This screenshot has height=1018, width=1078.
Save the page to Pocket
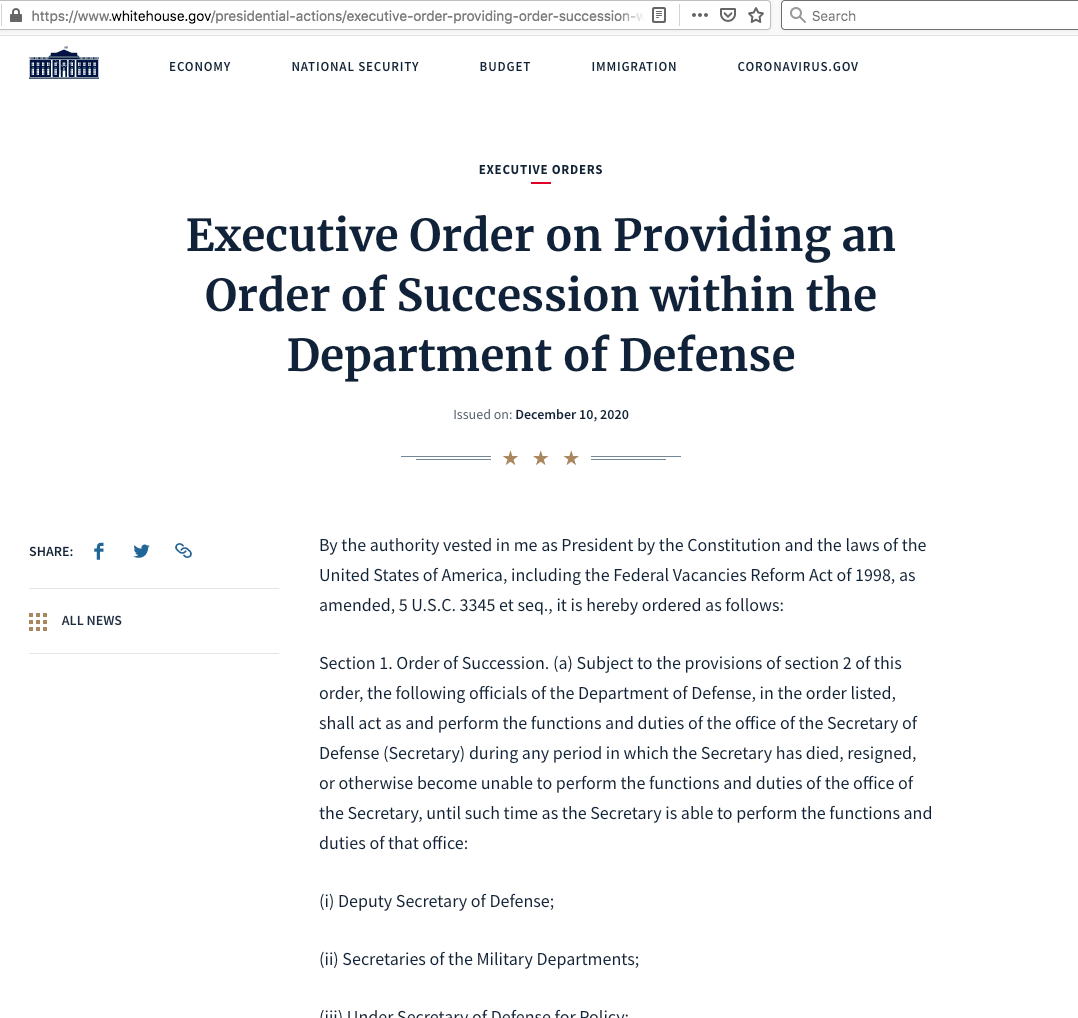[728, 15]
